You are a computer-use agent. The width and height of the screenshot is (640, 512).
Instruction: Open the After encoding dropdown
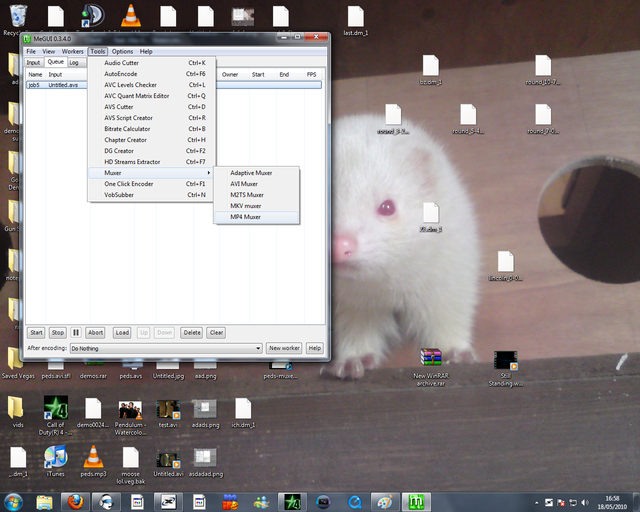coord(166,348)
